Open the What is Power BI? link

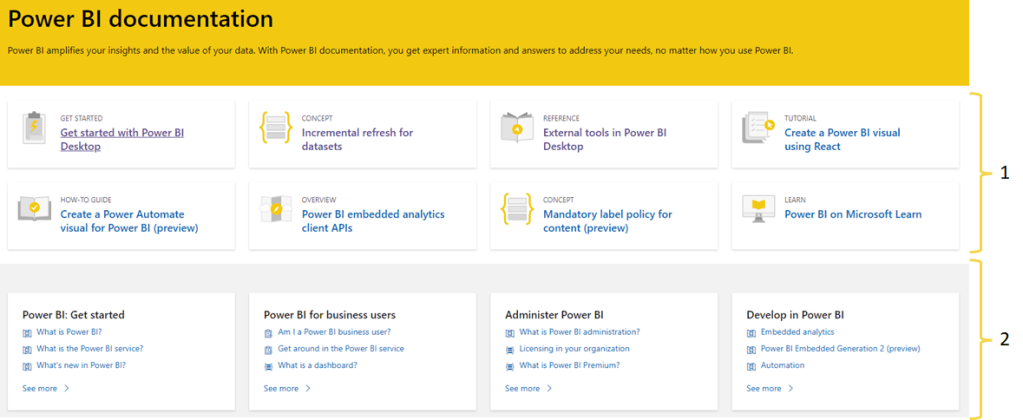[x=68, y=332]
